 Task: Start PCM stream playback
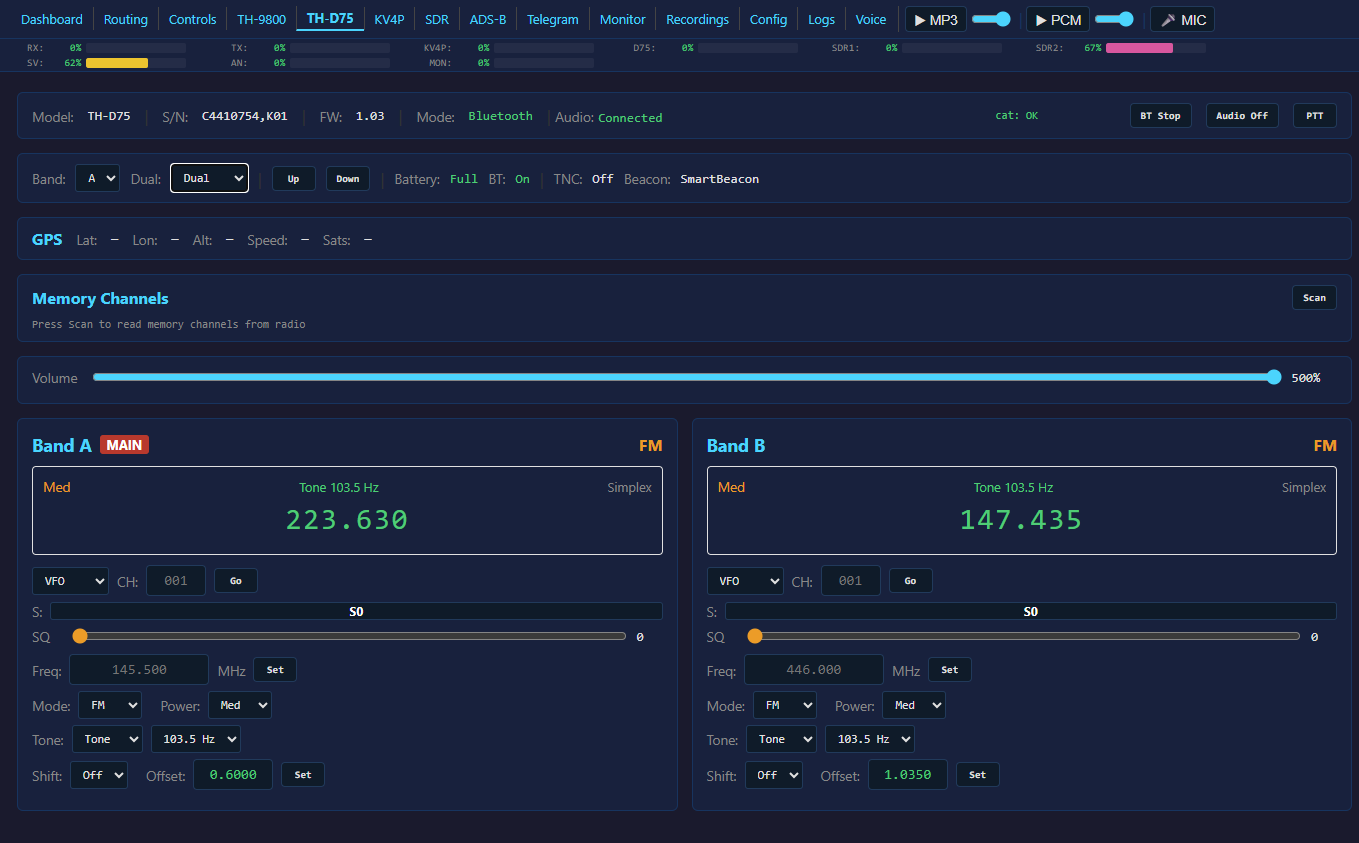[x=1058, y=19]
